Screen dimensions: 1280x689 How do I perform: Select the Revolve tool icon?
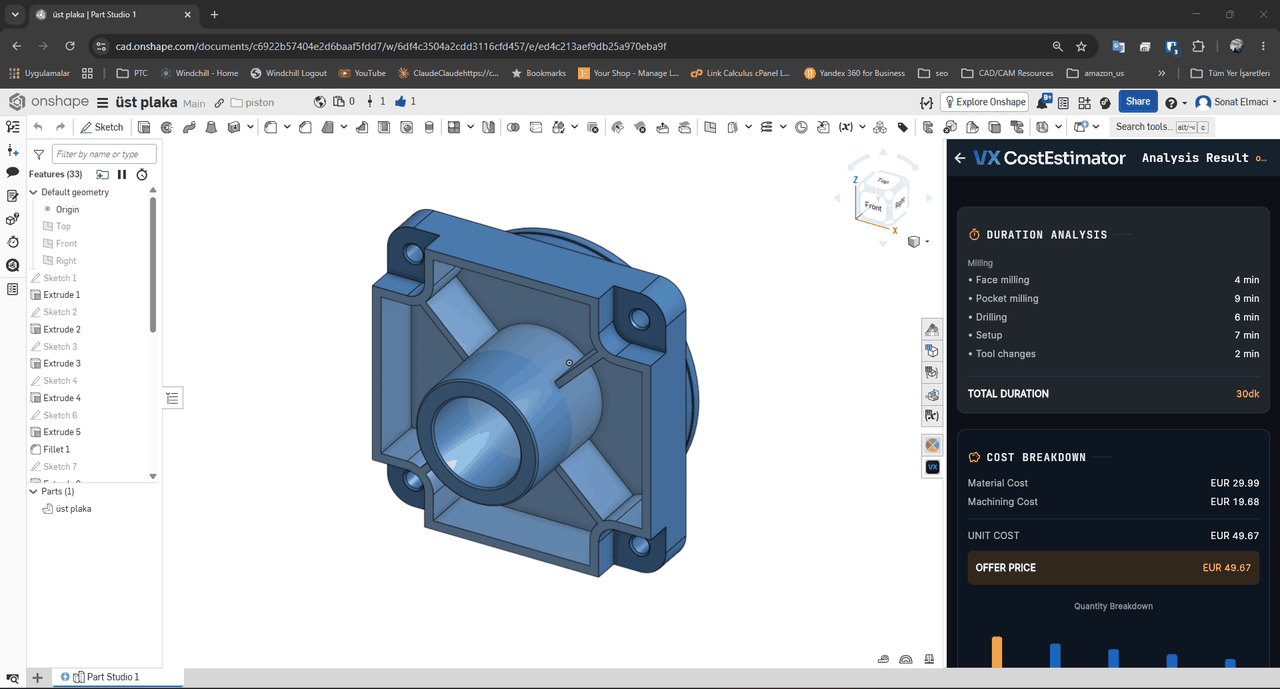point(166,127)
